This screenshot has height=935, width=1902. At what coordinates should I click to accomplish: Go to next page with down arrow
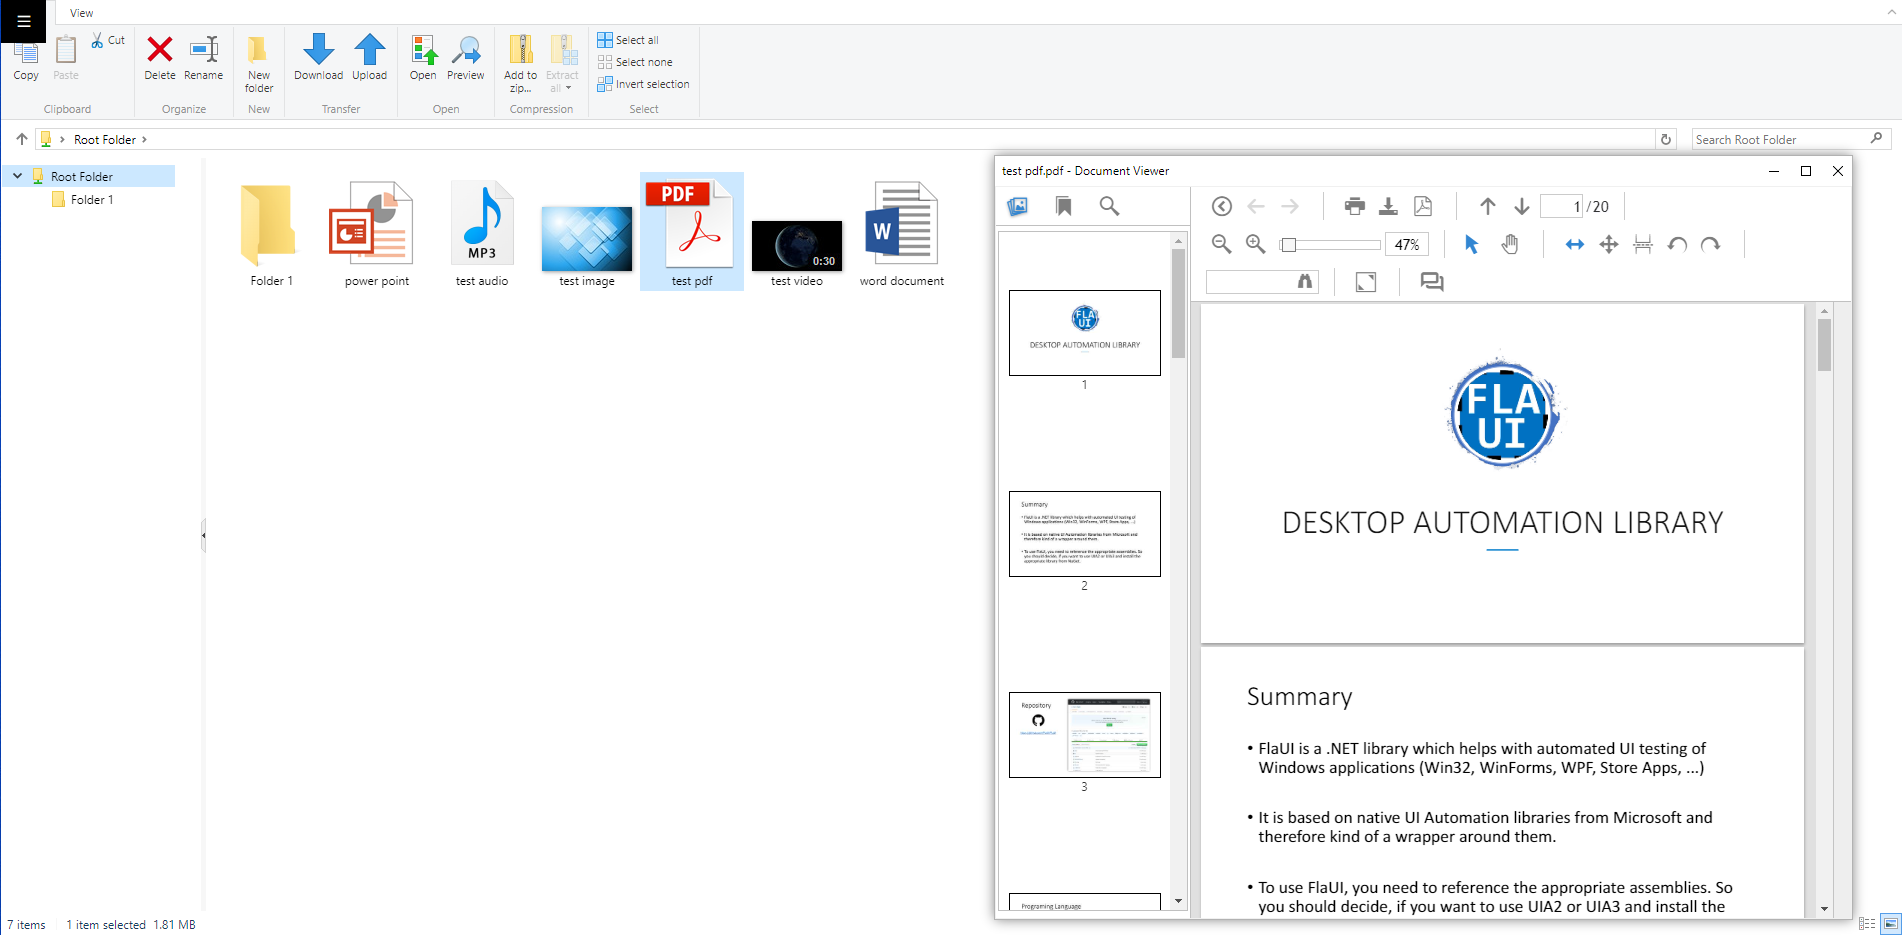[1522, 206]
